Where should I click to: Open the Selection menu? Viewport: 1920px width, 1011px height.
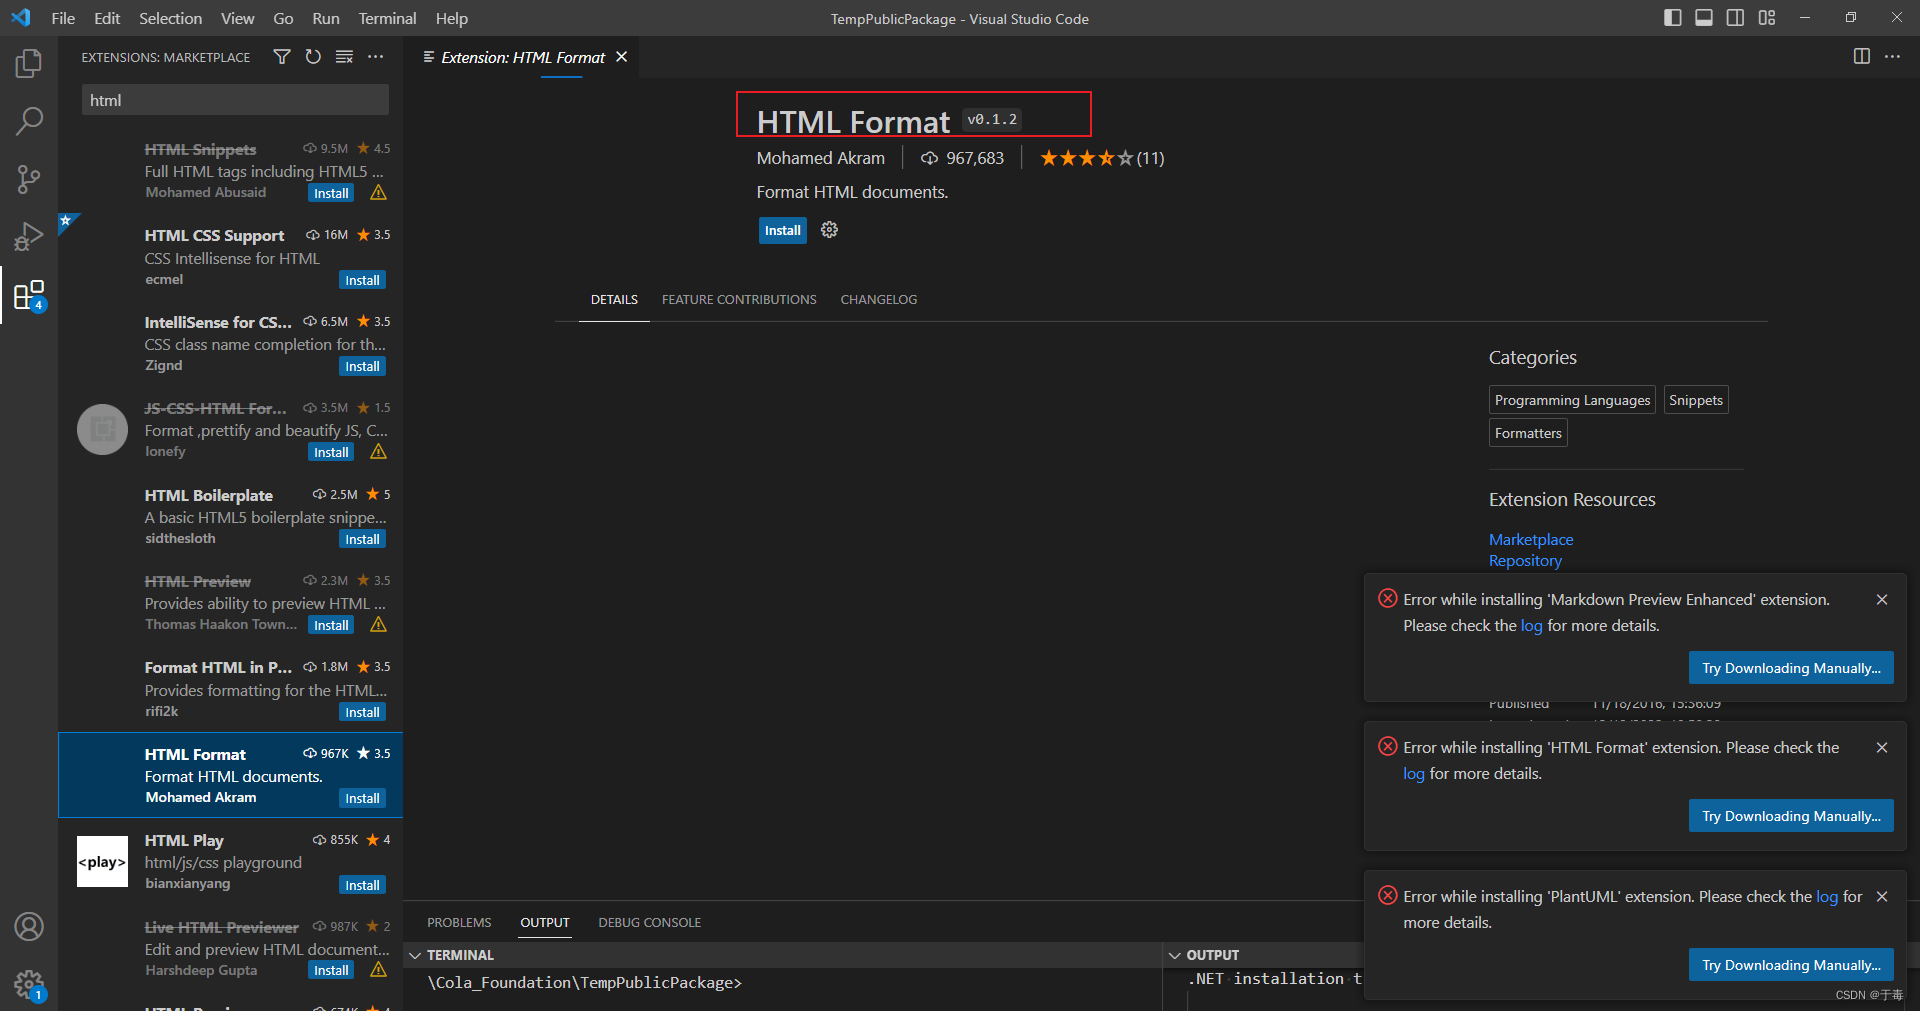[170, 18]
